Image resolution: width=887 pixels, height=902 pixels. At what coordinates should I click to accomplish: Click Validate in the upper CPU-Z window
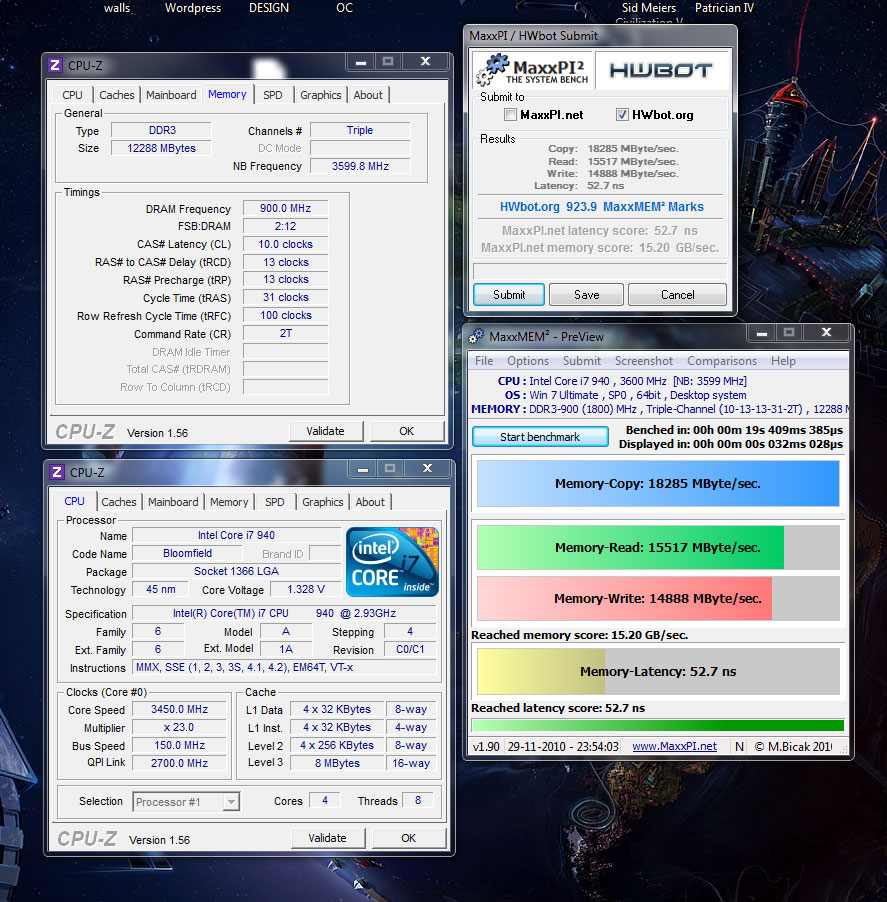[x=326, y=431]
